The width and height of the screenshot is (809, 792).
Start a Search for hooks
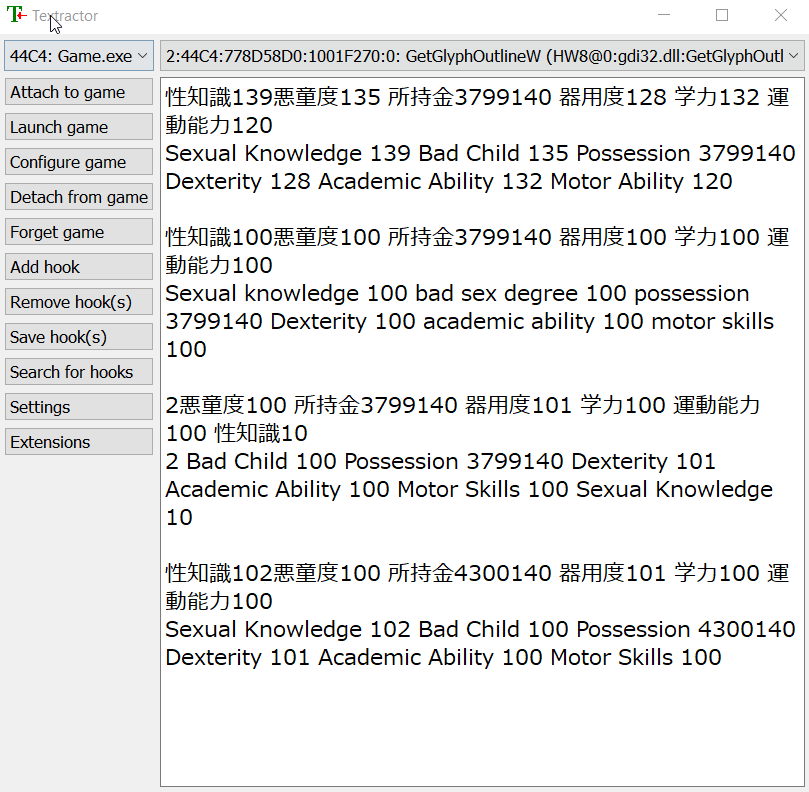point(78,372)
